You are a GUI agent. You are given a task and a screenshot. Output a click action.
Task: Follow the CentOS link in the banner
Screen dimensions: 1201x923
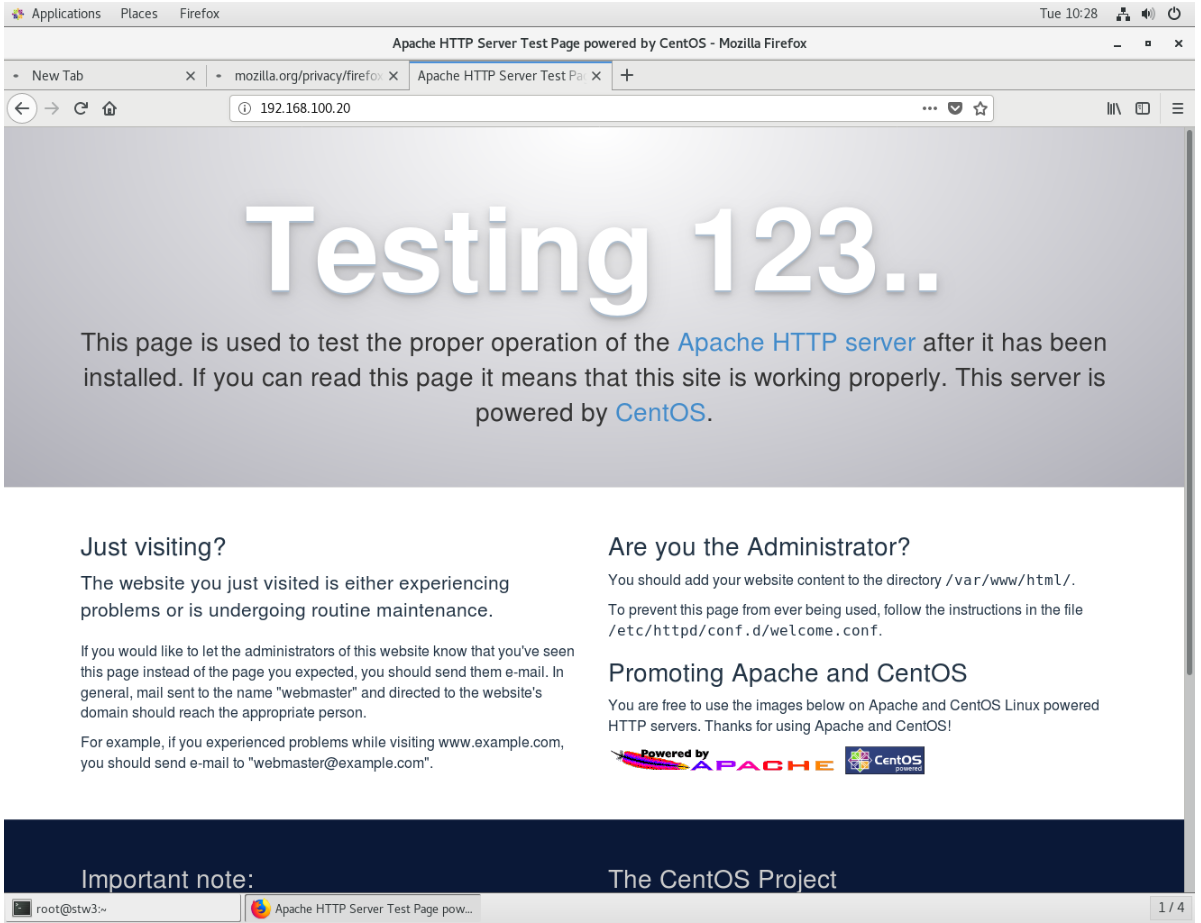tap(660, 412)
